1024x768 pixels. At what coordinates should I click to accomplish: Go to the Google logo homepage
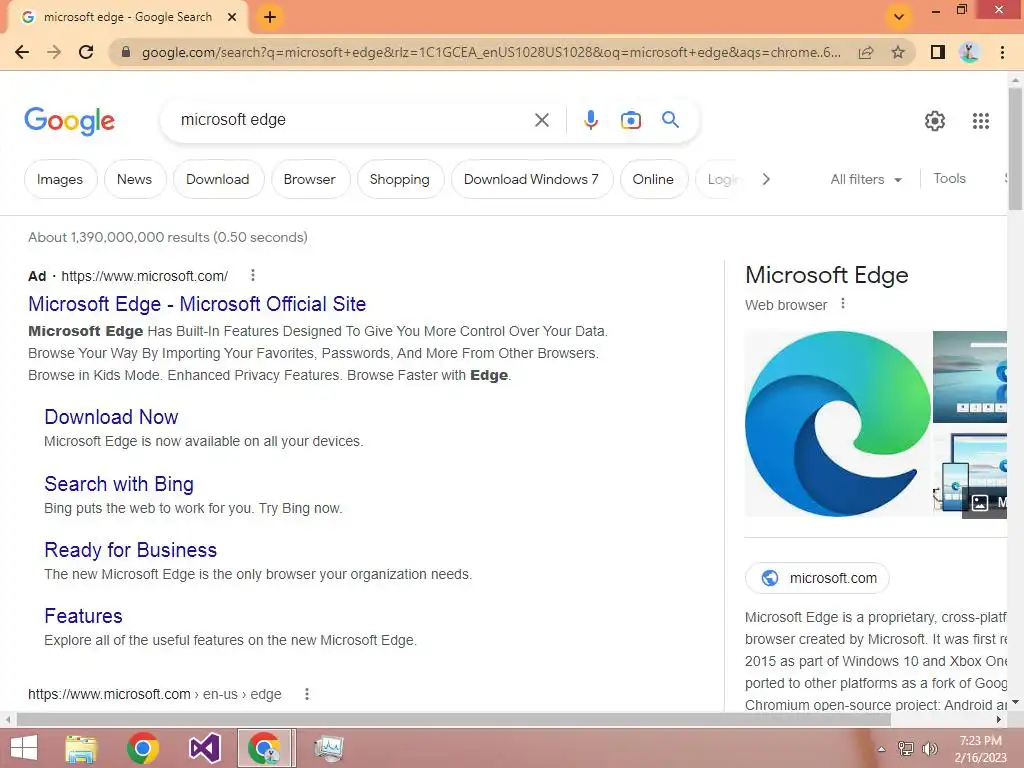[x=69, y=121]
